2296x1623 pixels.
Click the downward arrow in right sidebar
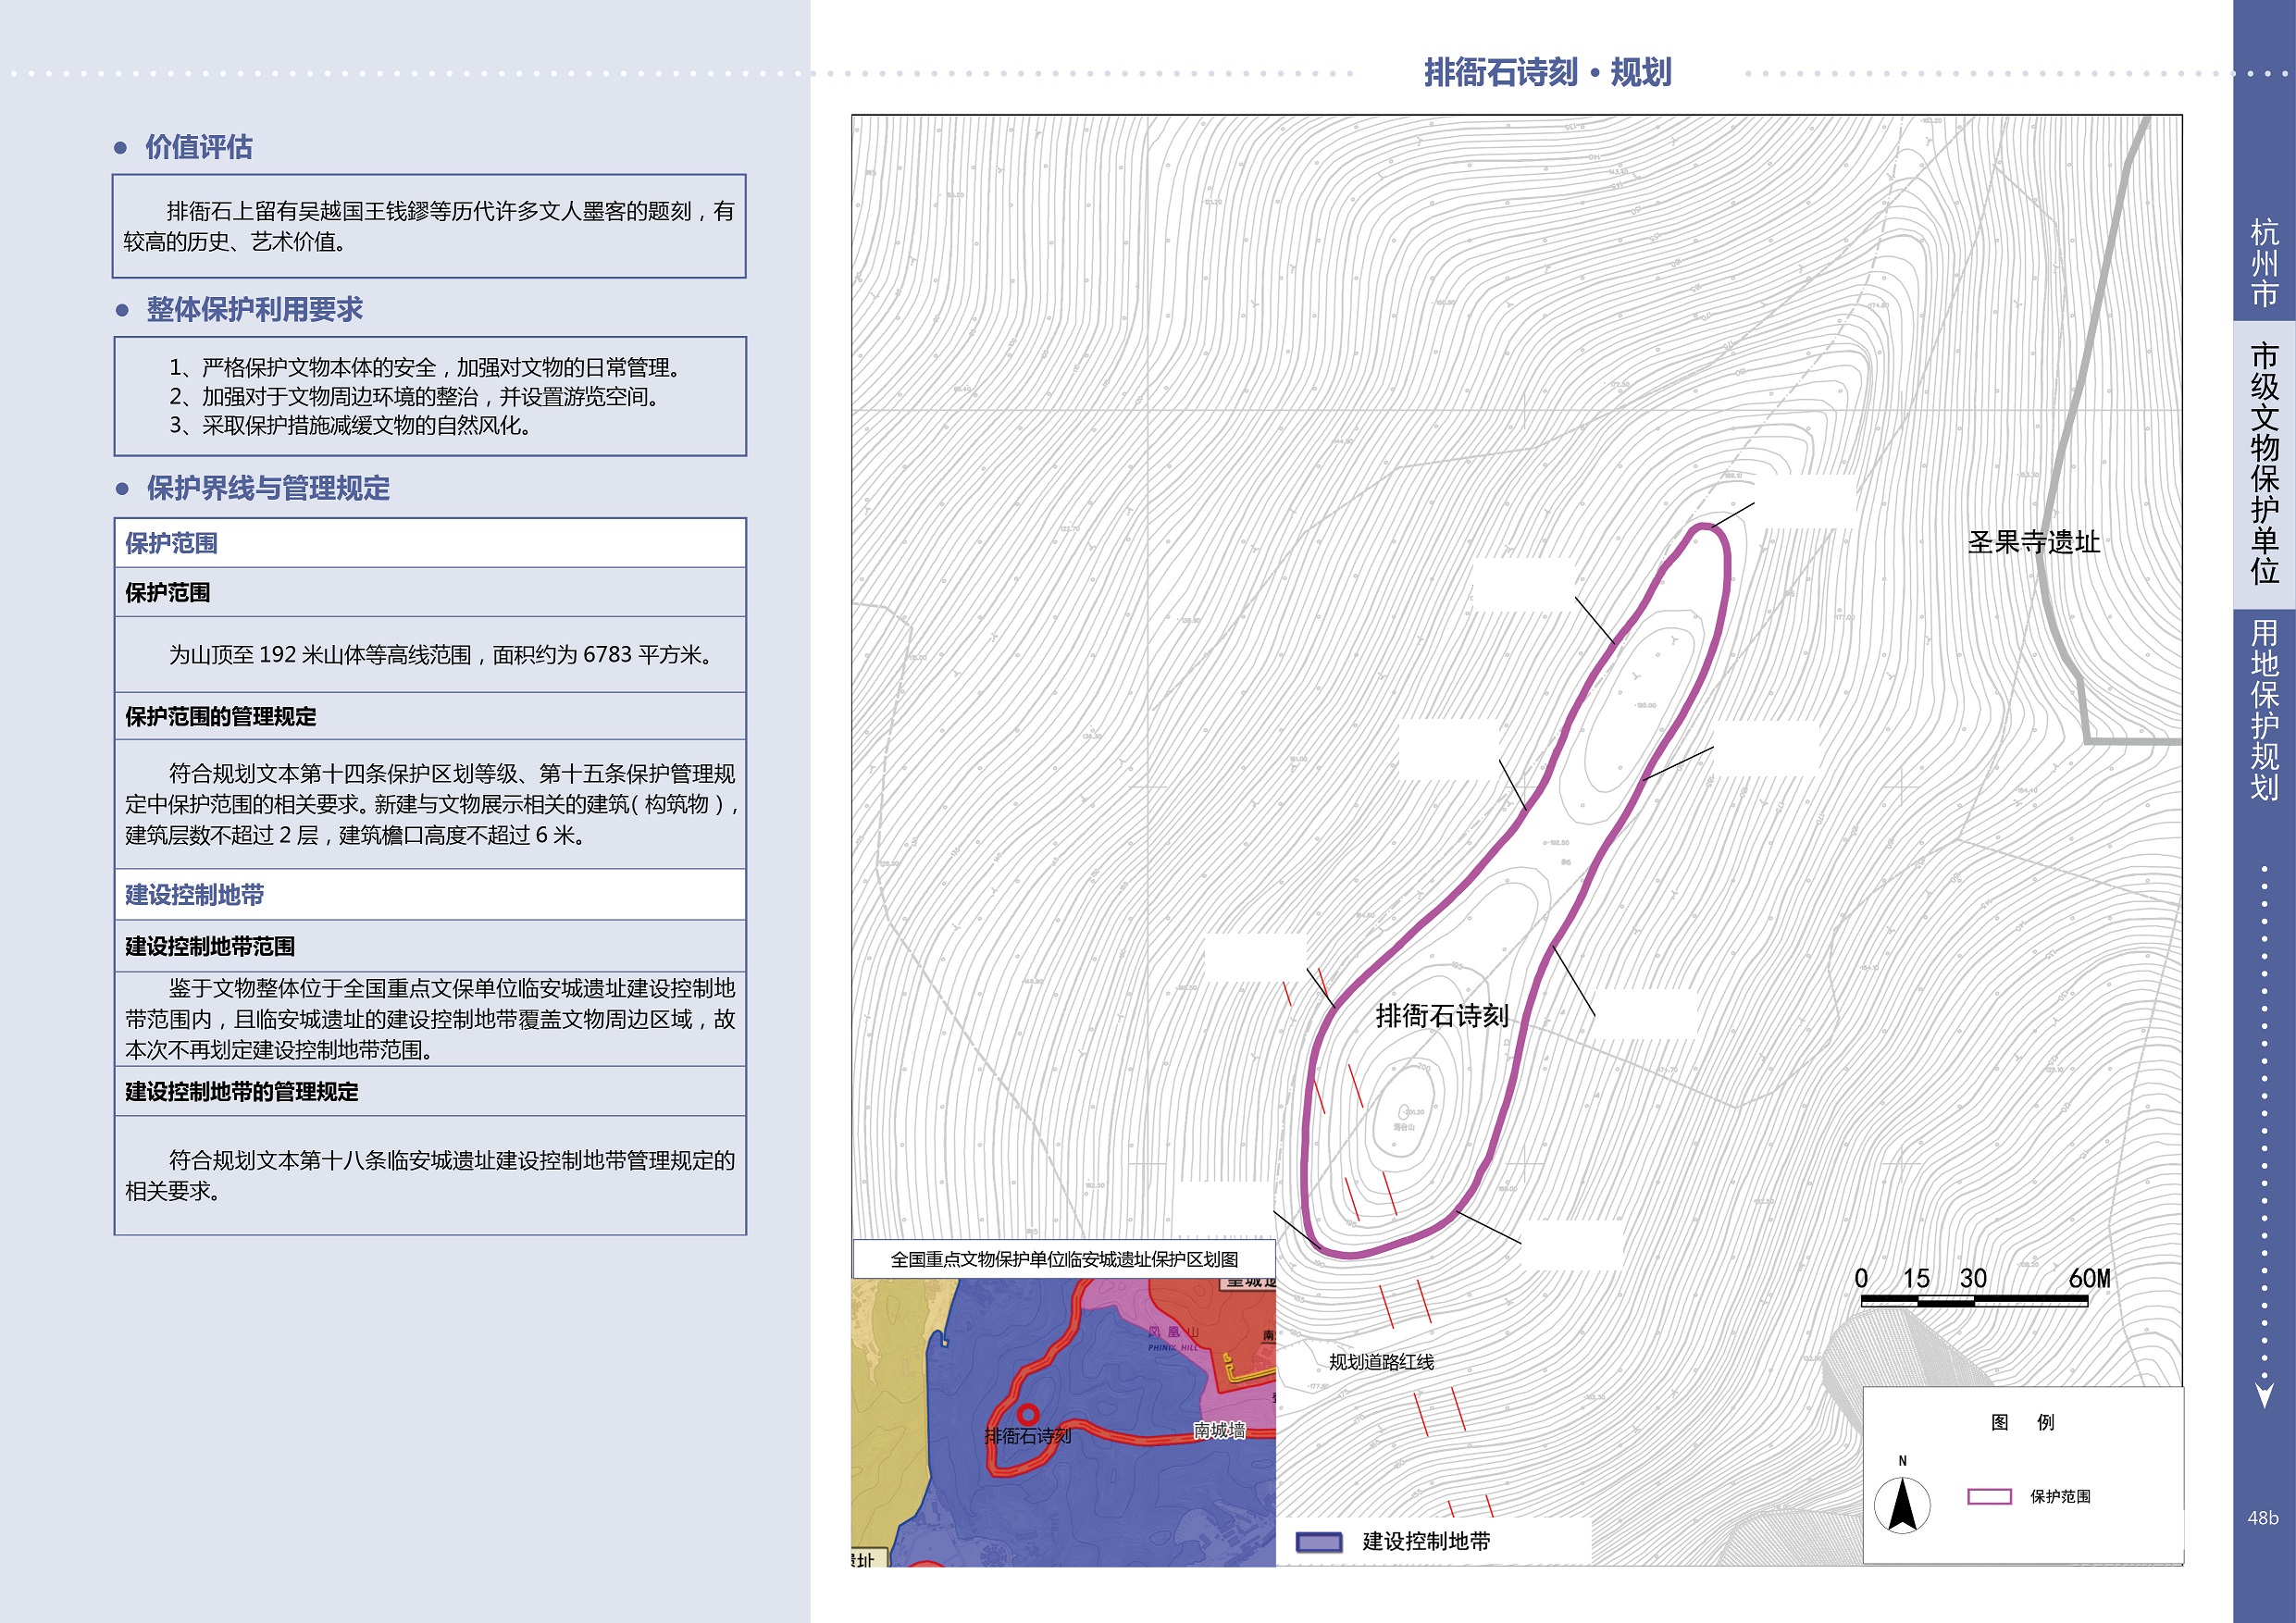coord(2265,1394)
